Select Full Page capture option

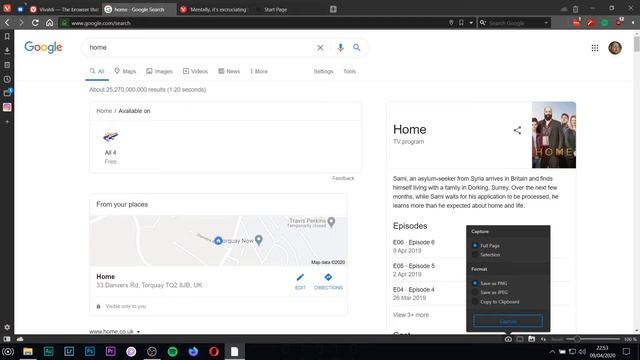(486, 246)
